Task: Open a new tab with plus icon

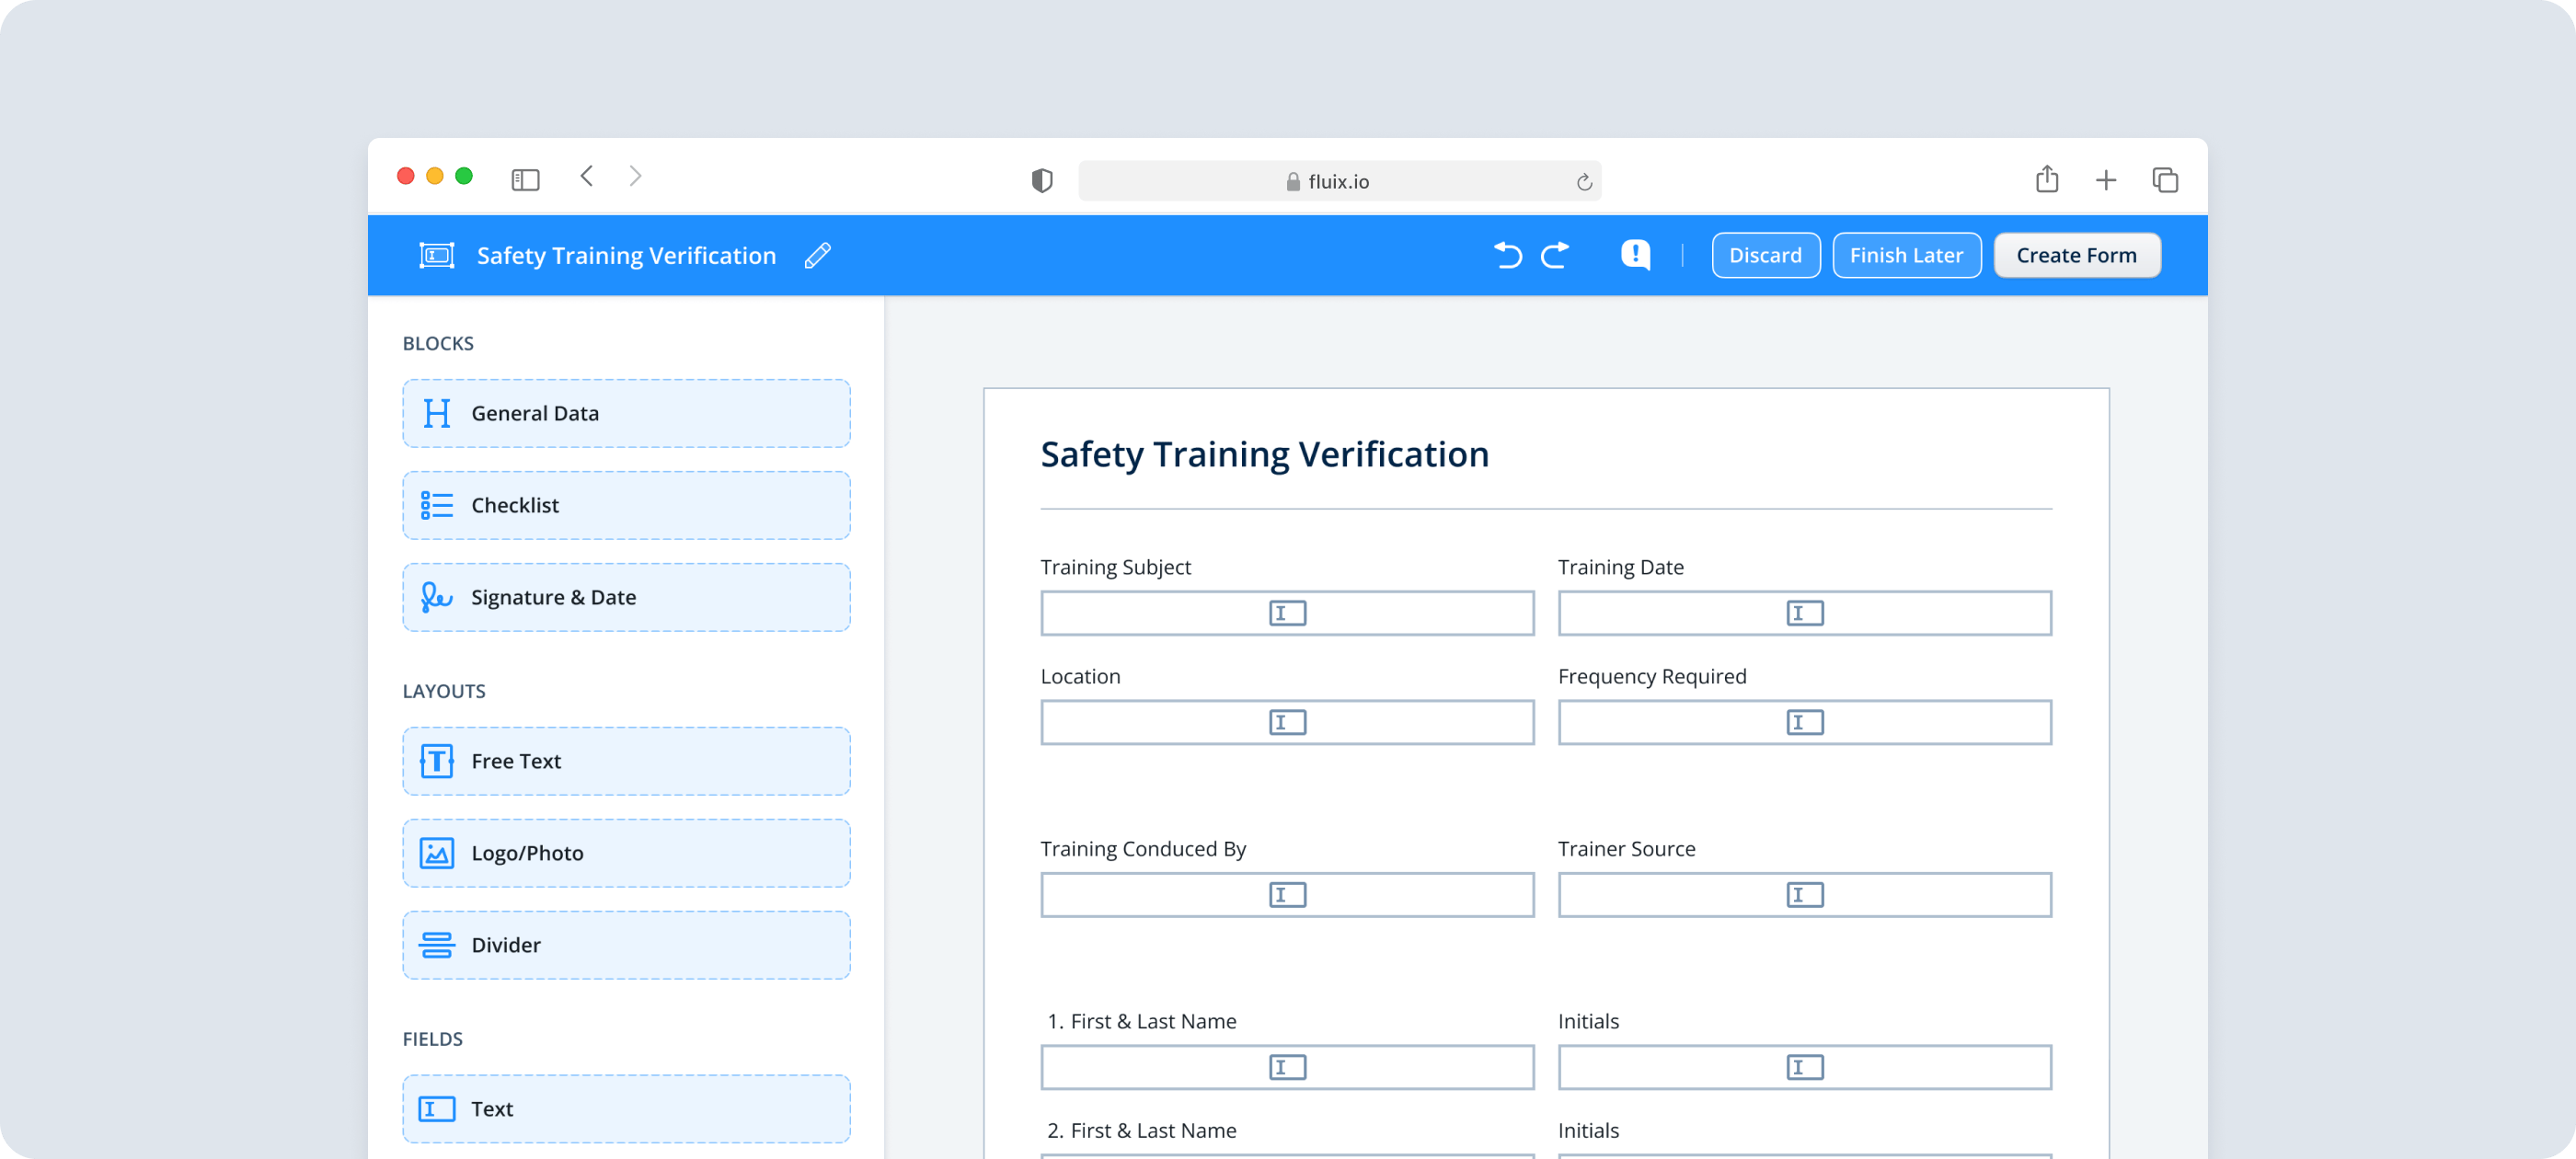Action: click(x=2105, y=180)
